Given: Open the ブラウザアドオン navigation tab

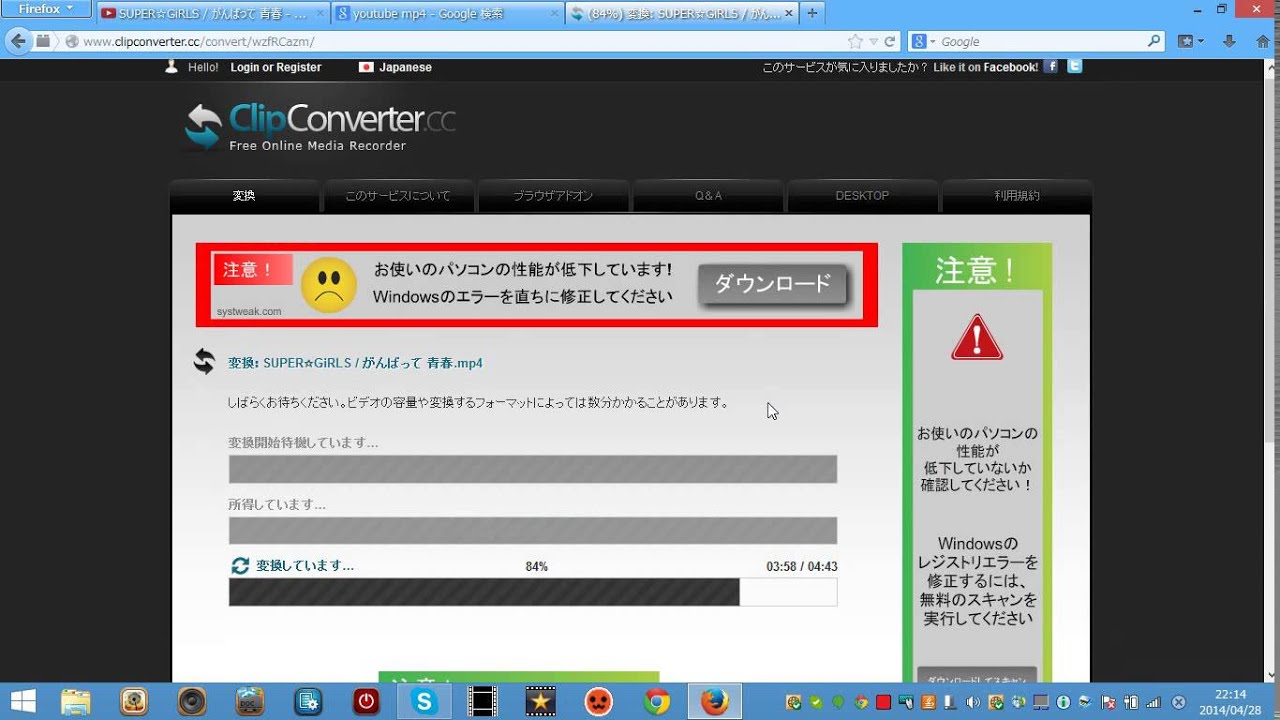Looking at the screenshot, I should coord(553,196).
